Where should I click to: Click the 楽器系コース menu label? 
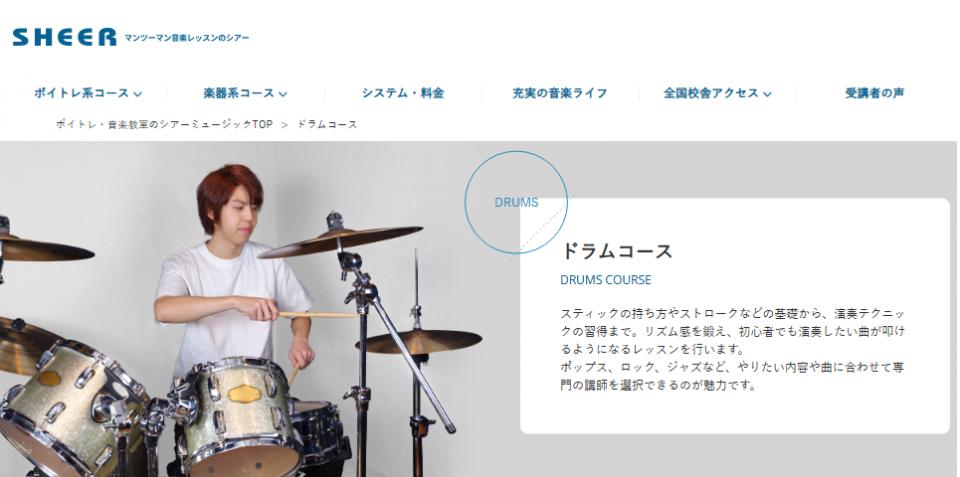click(239, 93)
